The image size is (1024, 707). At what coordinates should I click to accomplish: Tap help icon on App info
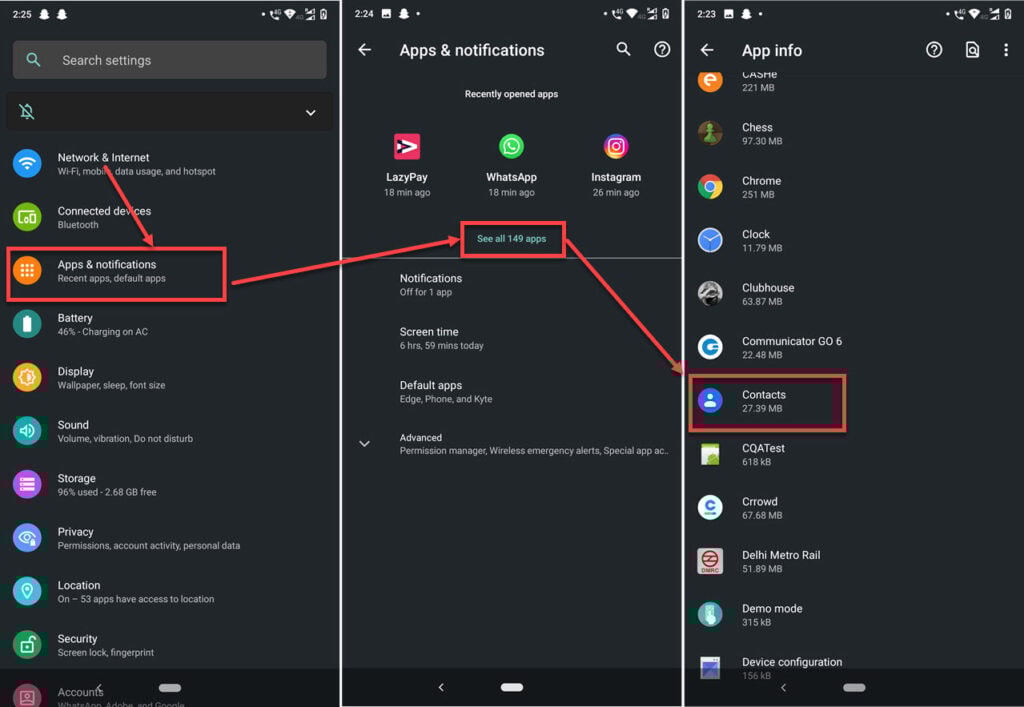(934, 50)
